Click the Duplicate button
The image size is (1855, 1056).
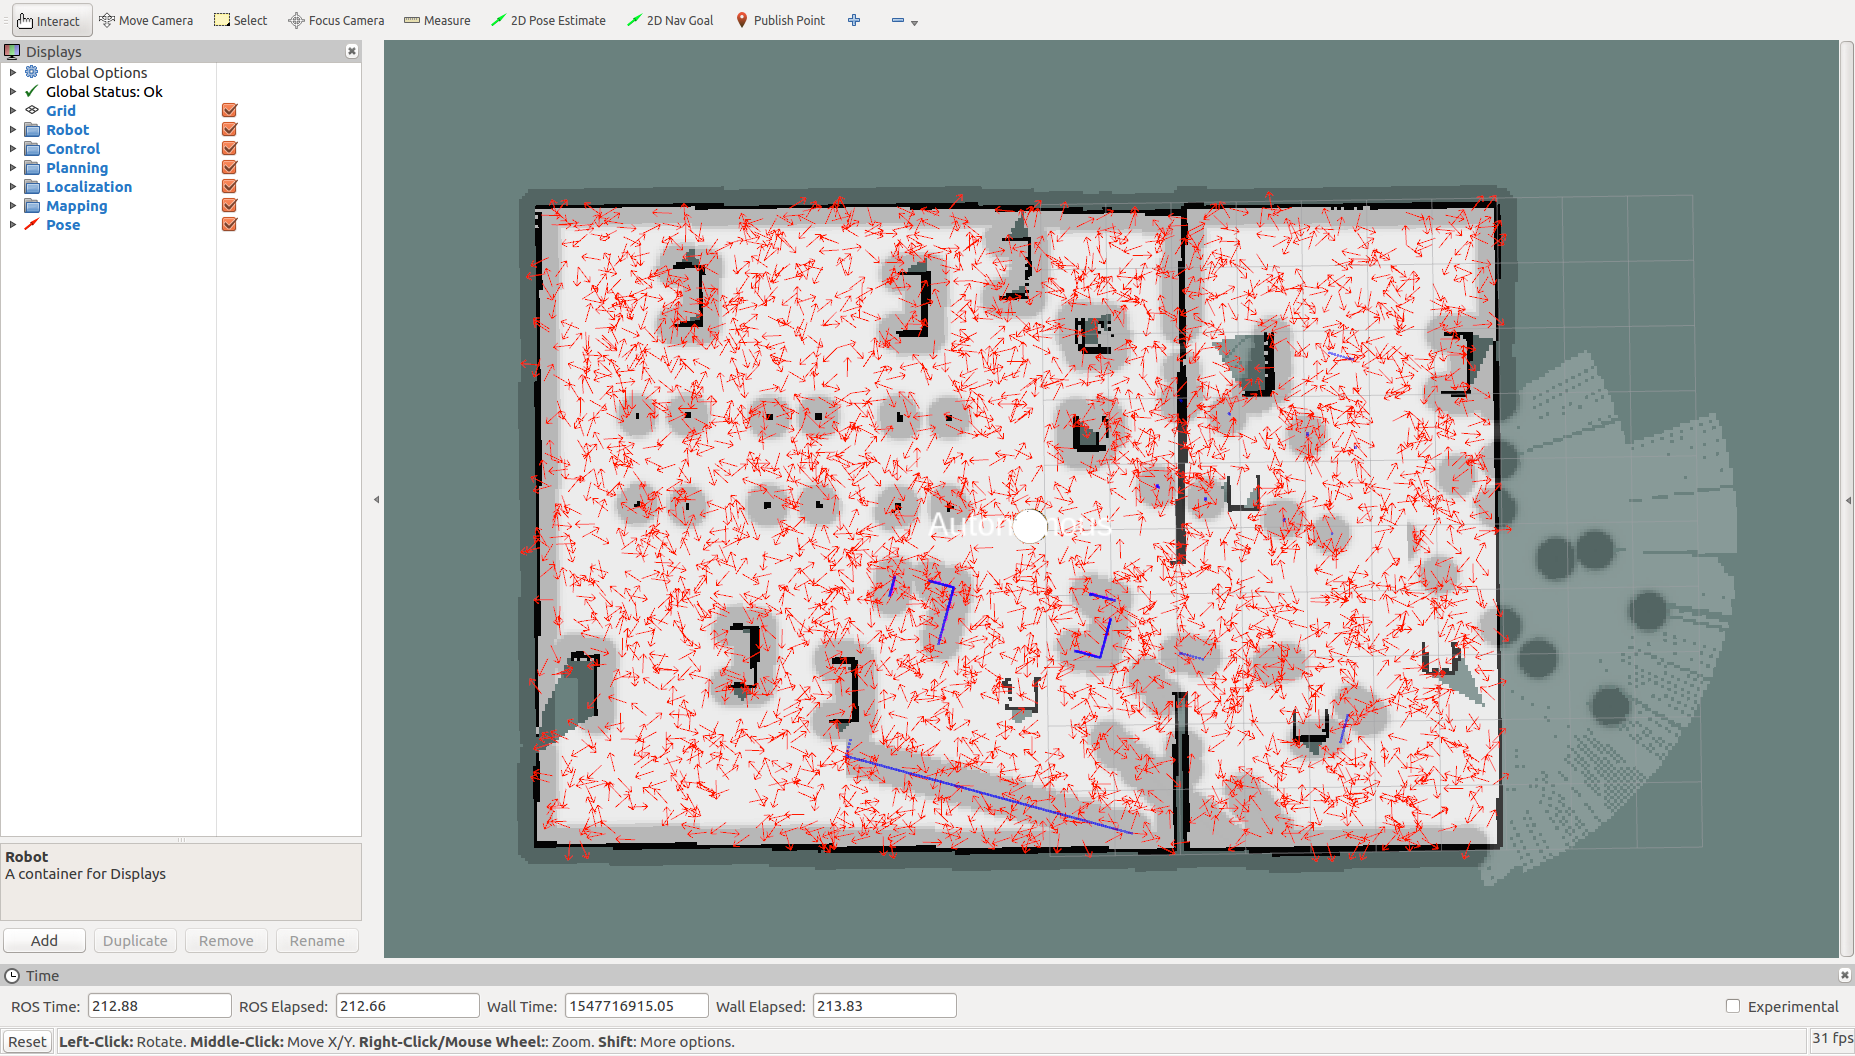(x=135, y=940)
